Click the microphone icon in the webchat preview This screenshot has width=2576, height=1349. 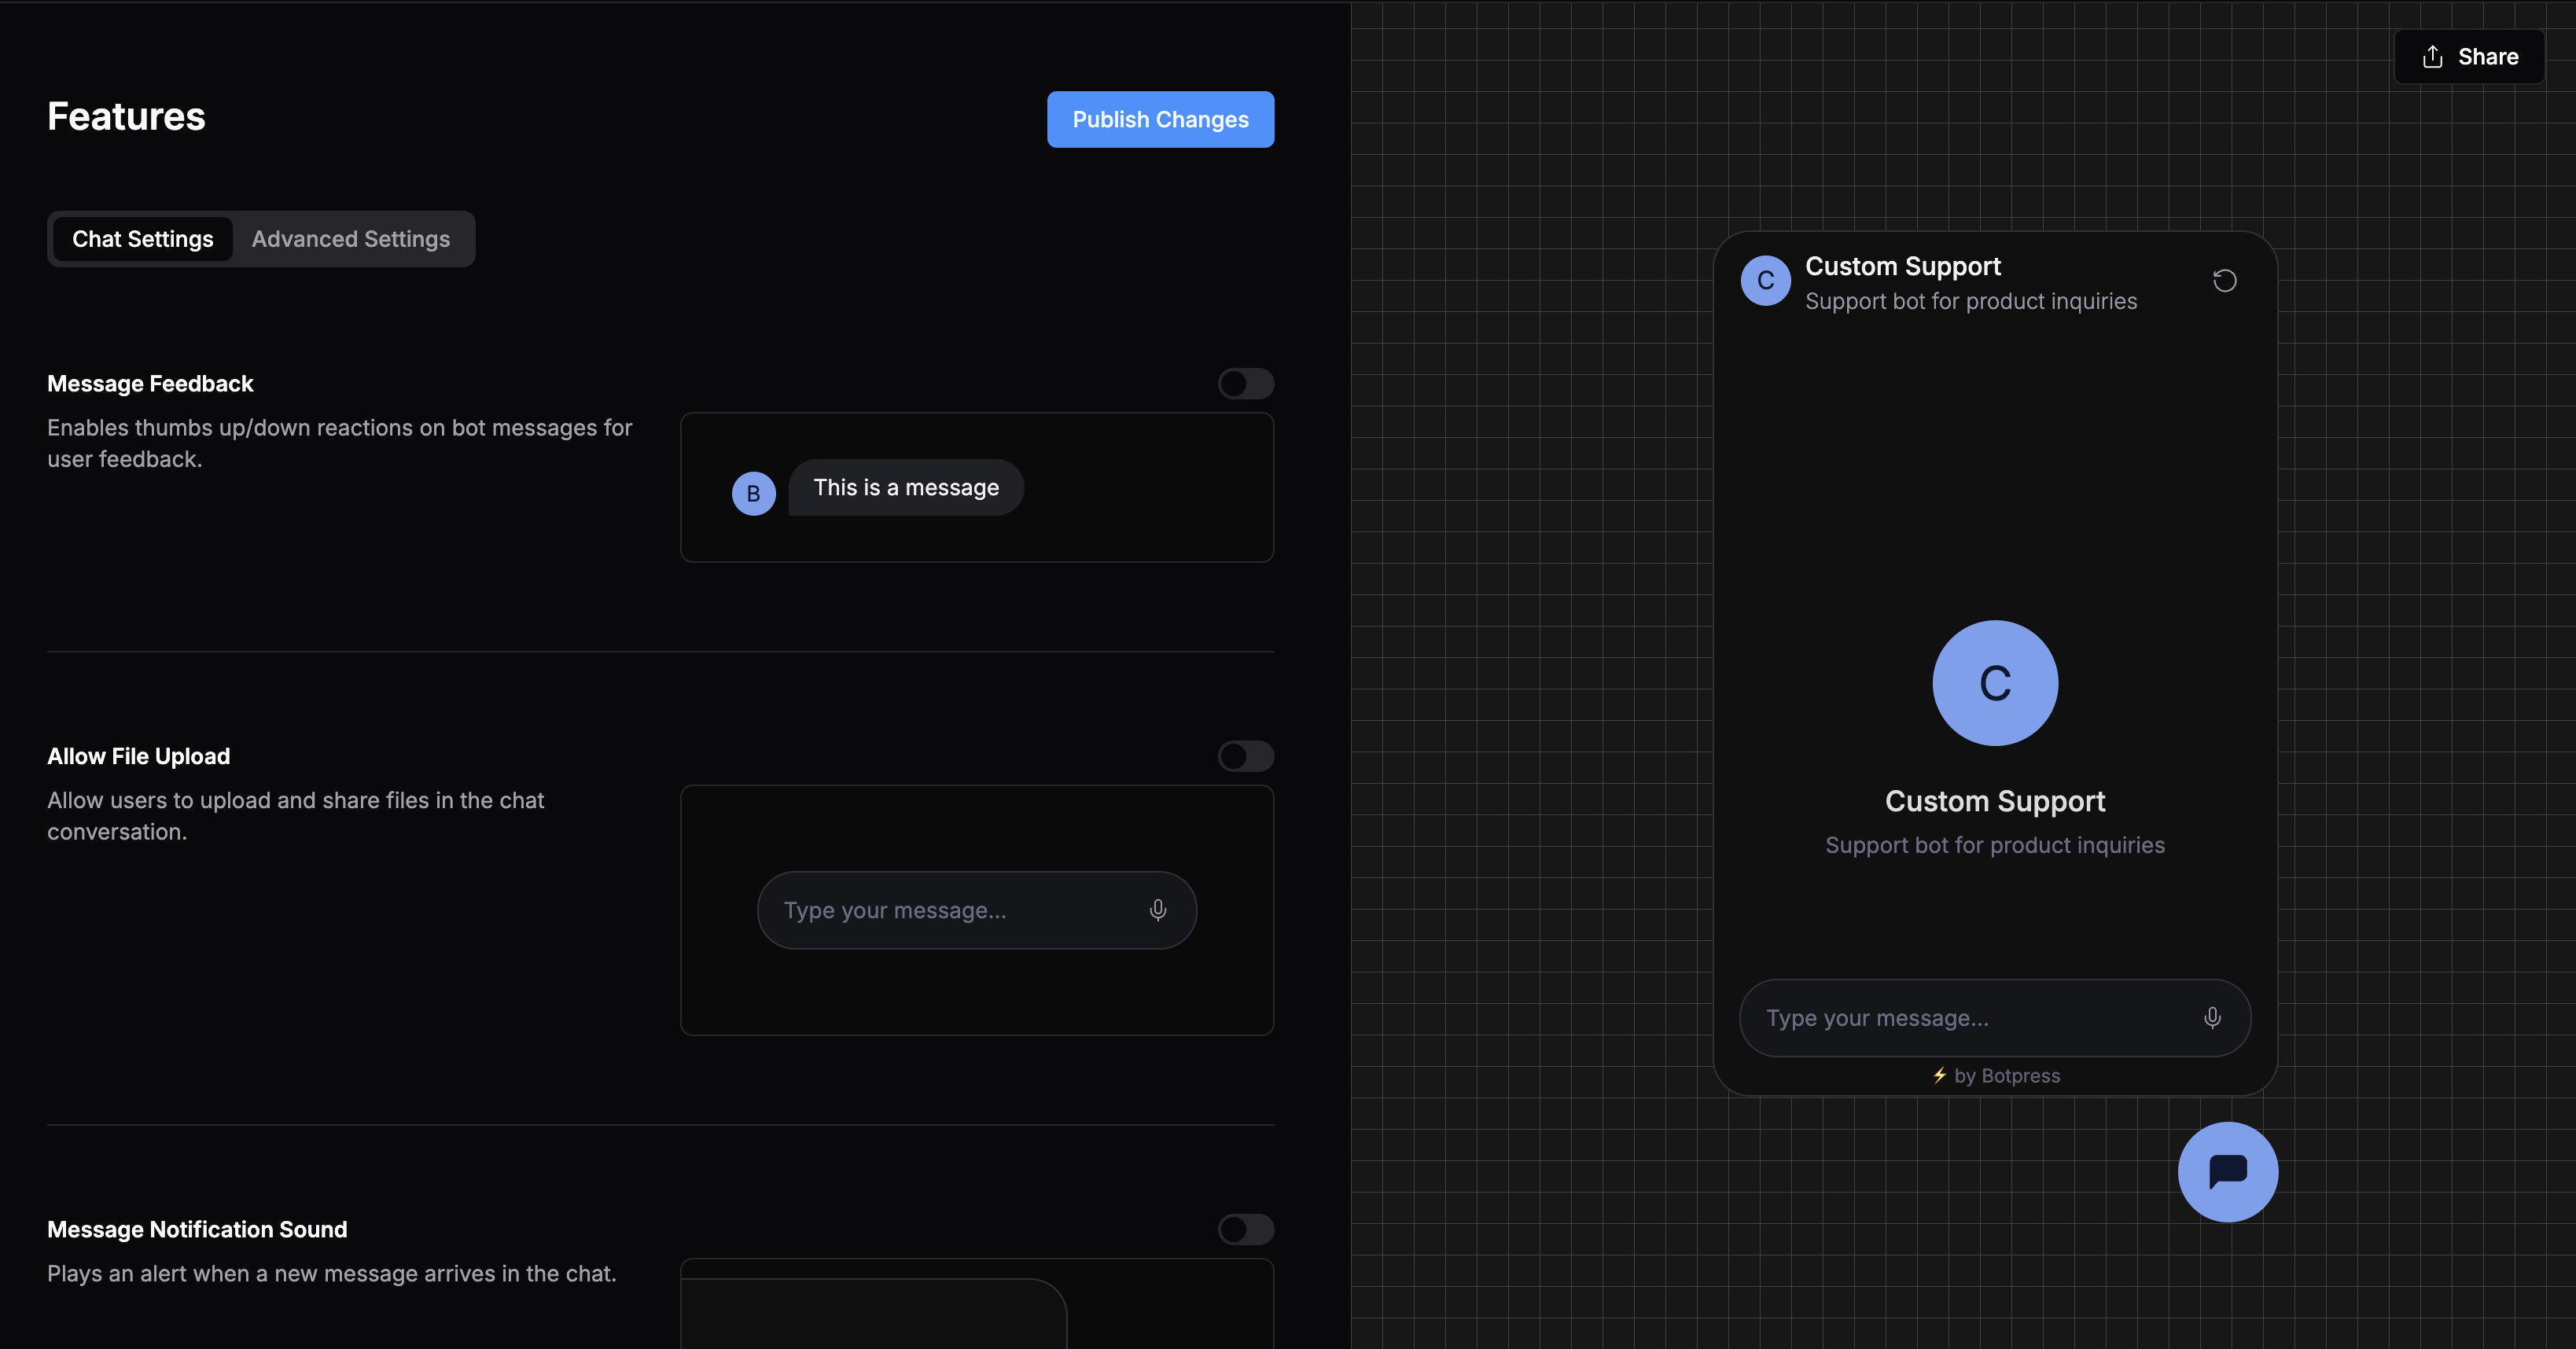pyautogui.click(x=2212, y=1018)
